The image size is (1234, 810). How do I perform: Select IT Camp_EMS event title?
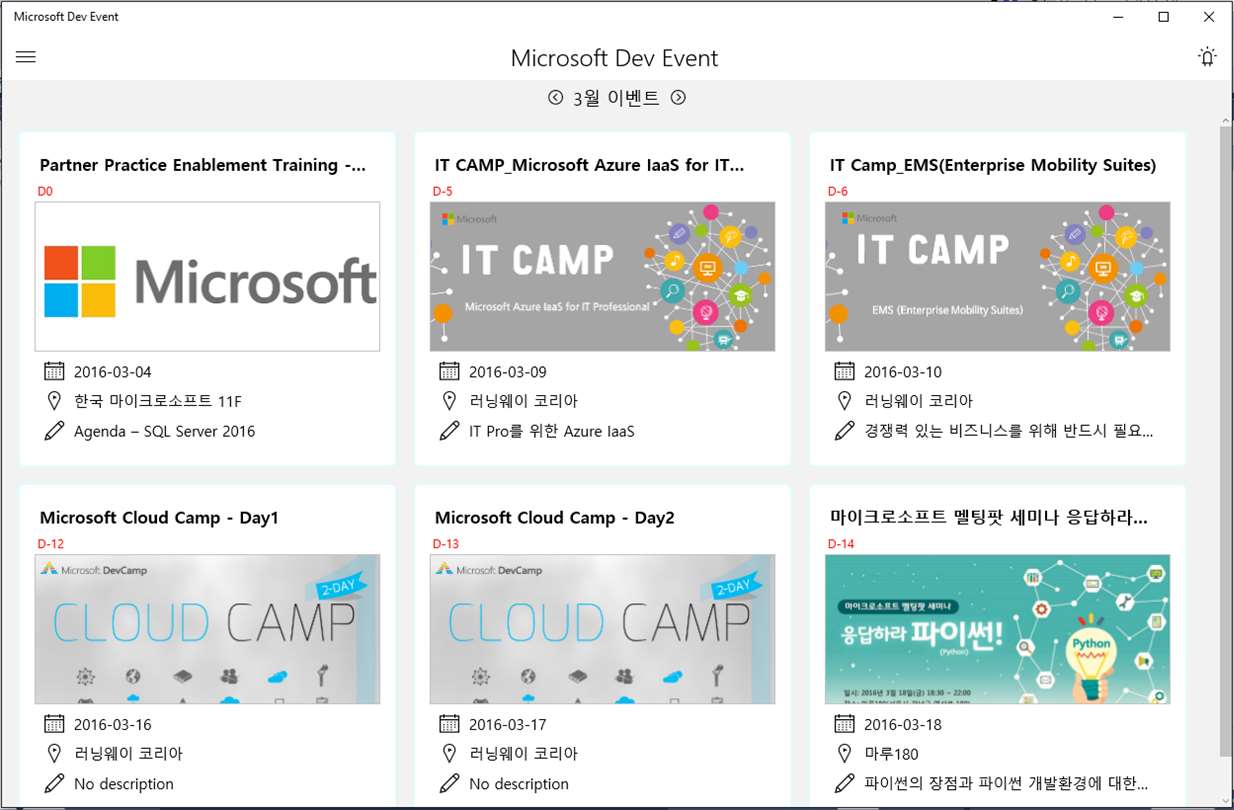(992, 165)
